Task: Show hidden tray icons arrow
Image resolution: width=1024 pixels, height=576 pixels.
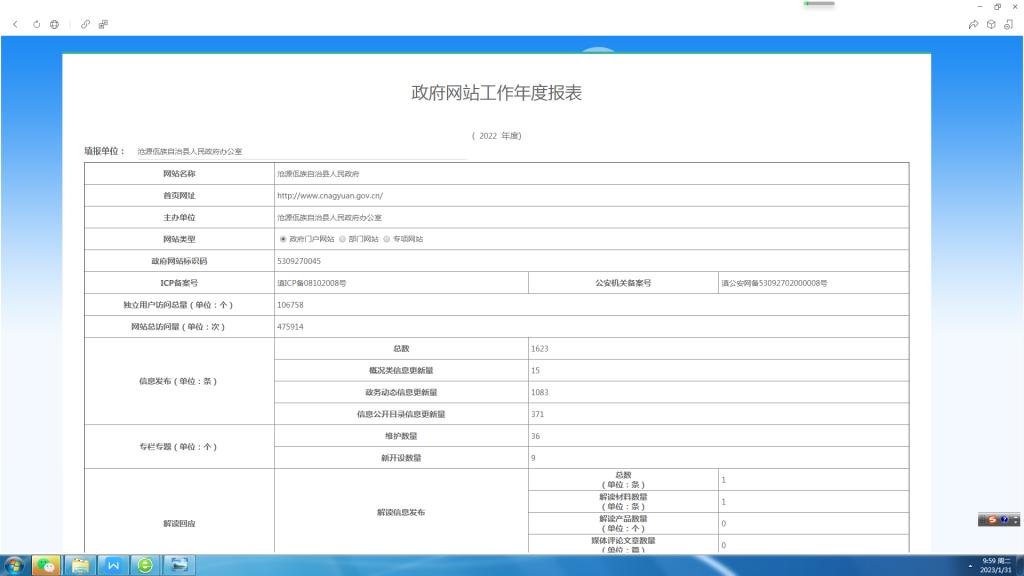Action: [x=970, y=566]
